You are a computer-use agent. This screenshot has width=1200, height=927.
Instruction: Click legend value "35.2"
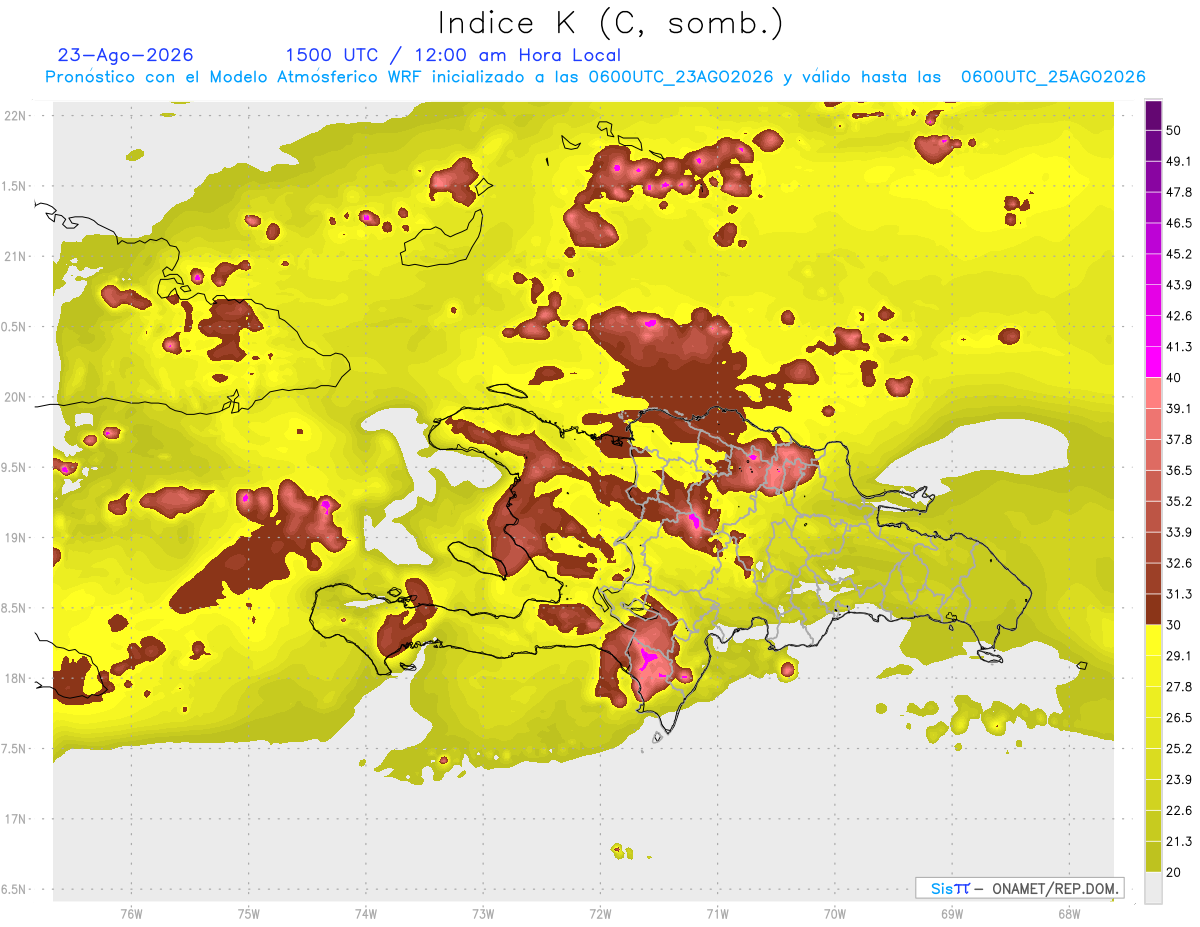click(1179, 501)
